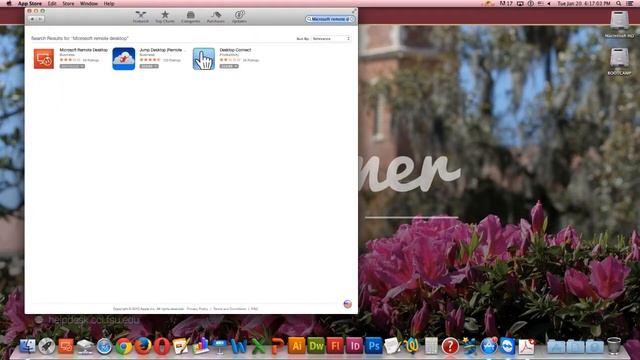Open the Remote Desktop icon in the dock
Screen dimensions: 640x360
click(x=66, y=346)
